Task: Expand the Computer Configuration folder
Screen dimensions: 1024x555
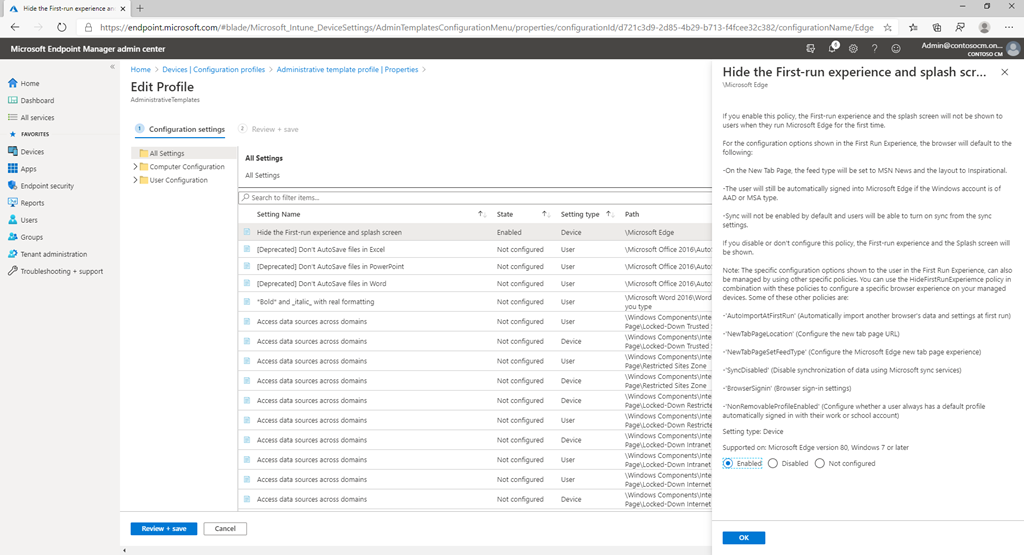Action: point(135,167)
